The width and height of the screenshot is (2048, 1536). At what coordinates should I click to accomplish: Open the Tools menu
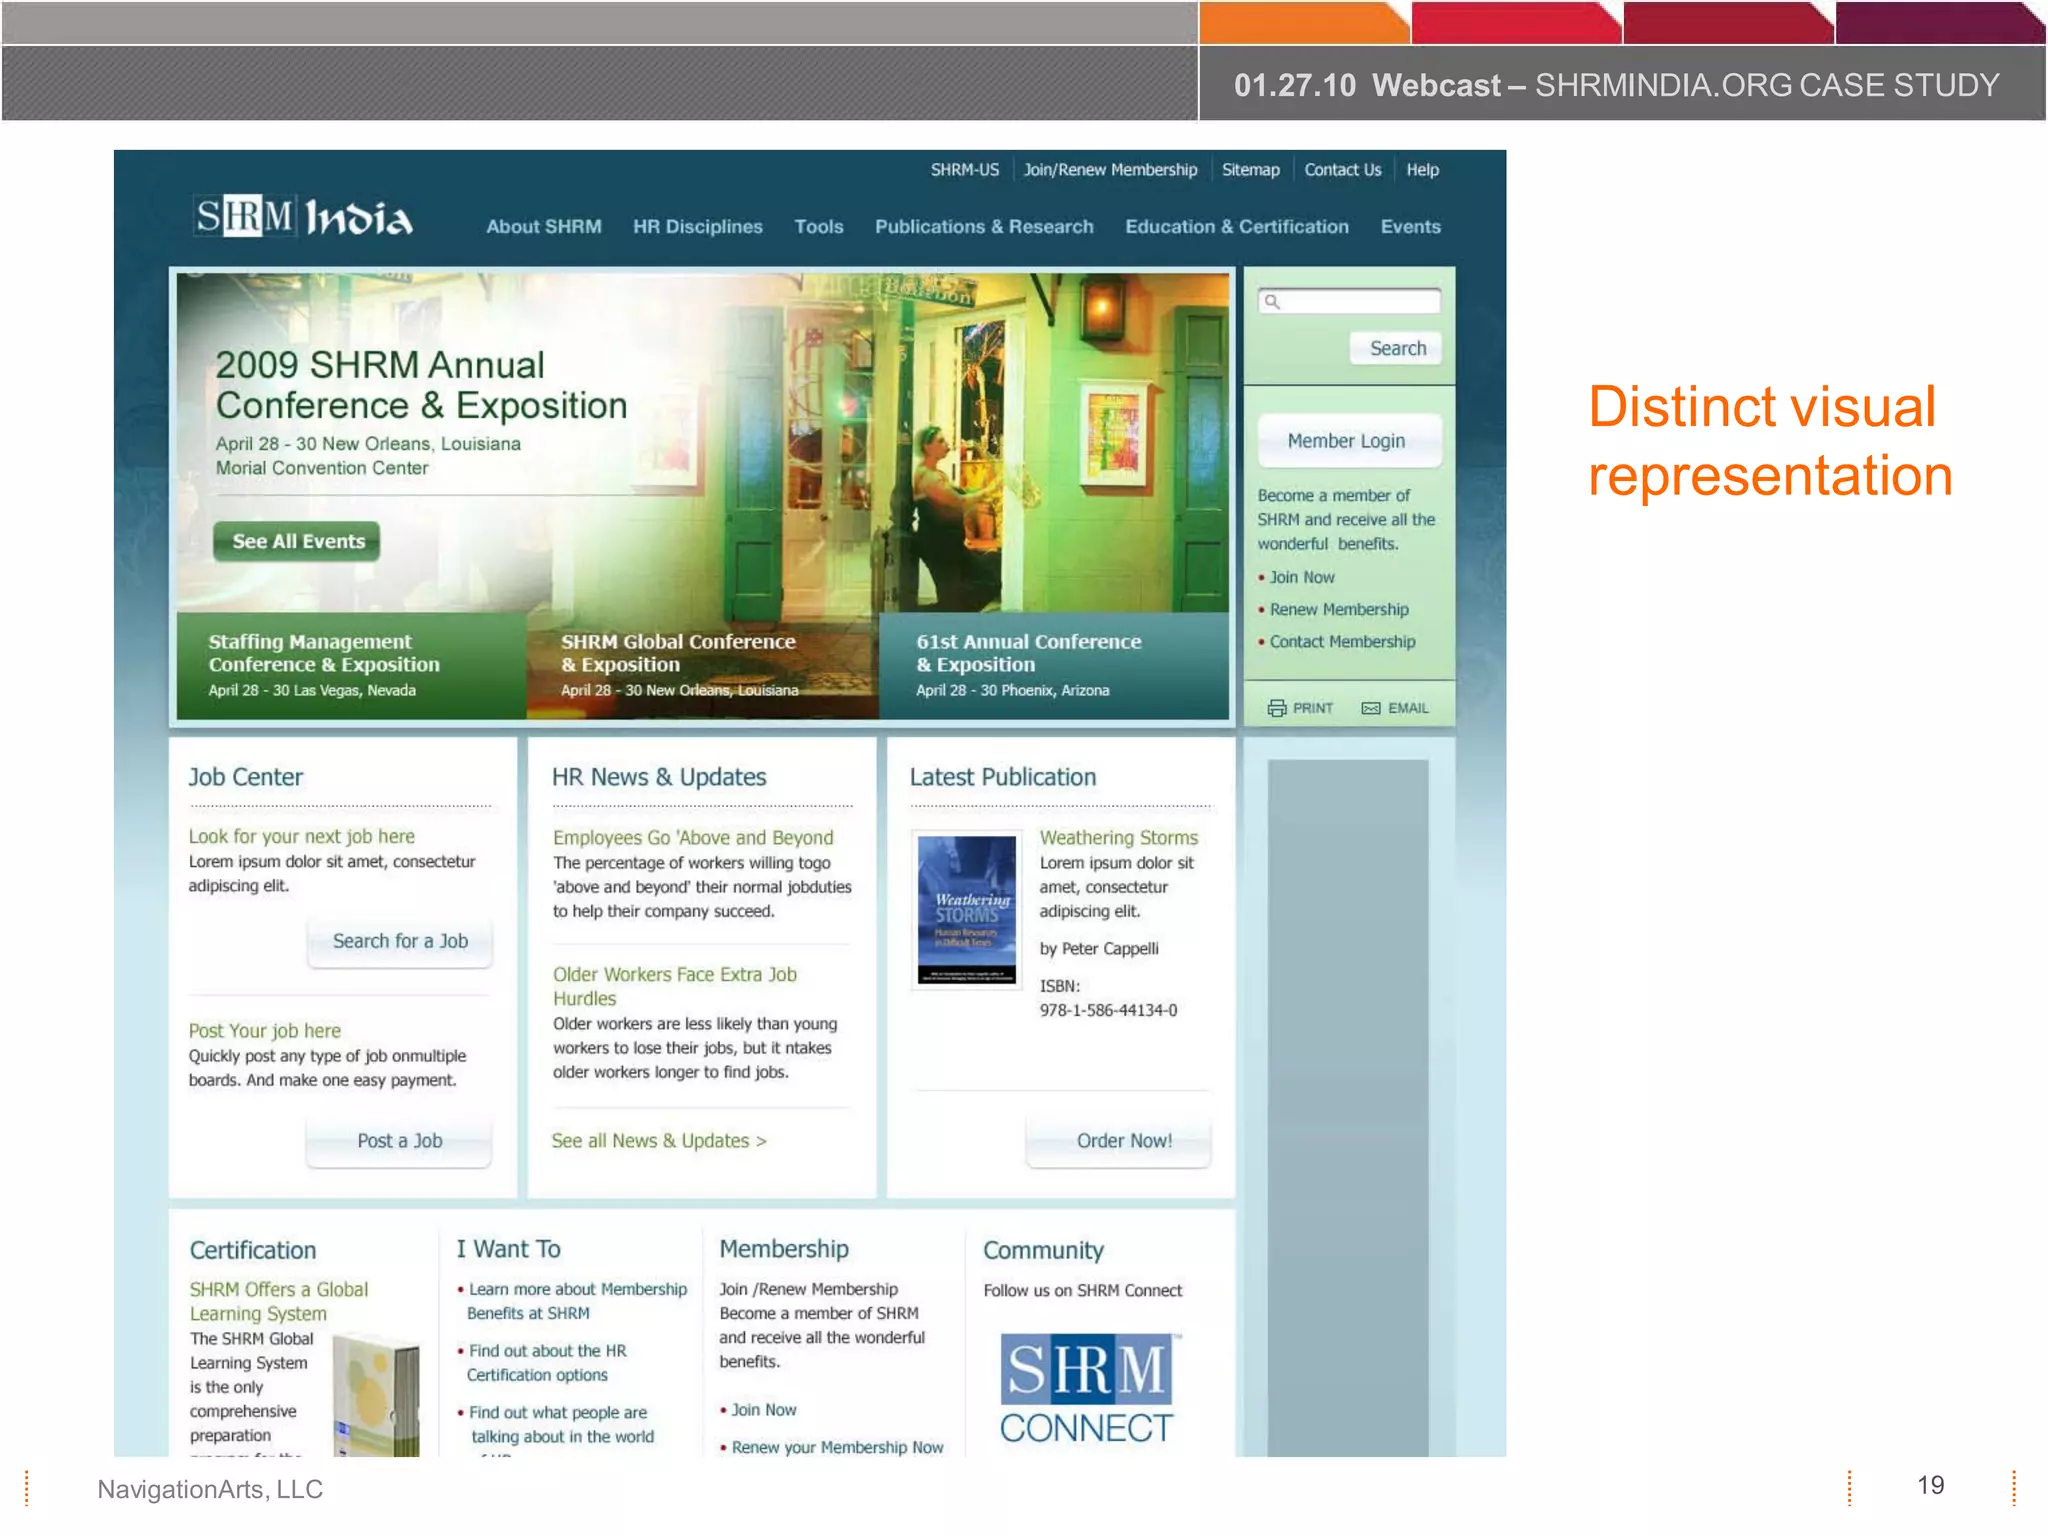tap(819, 227)
